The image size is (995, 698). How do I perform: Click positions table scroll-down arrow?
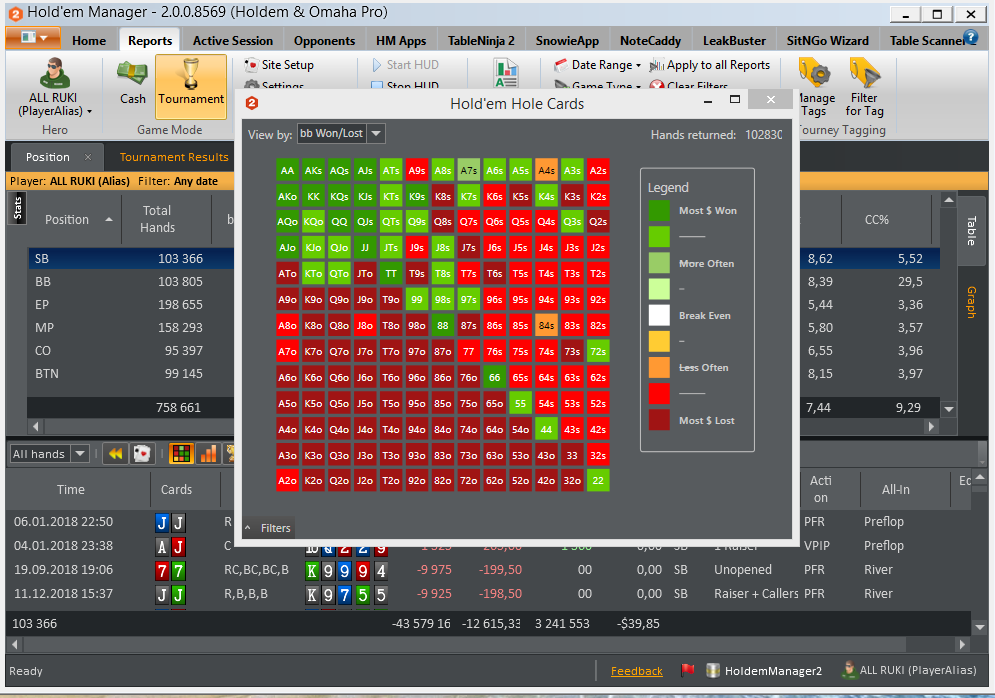949,409
